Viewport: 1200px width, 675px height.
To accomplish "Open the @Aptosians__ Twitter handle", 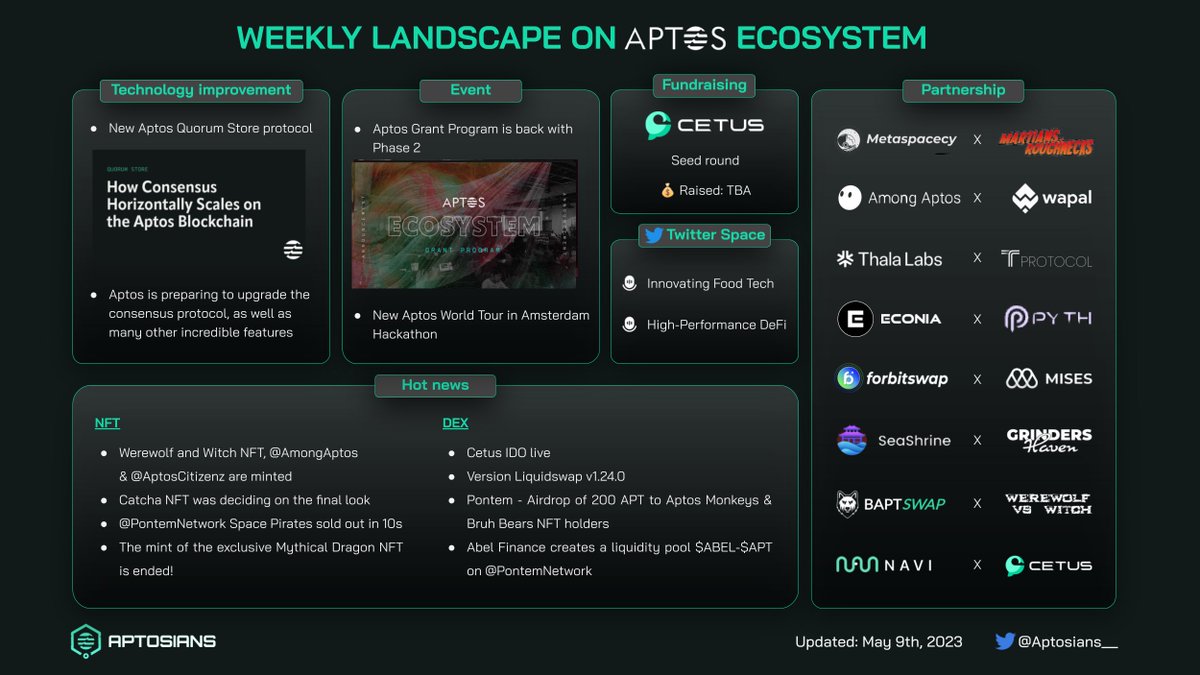I will coord(1069,642).
